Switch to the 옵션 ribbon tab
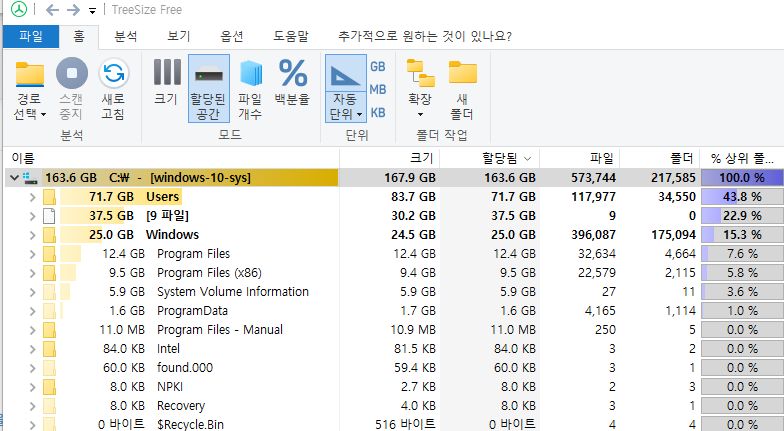 (x=232, y=36)
